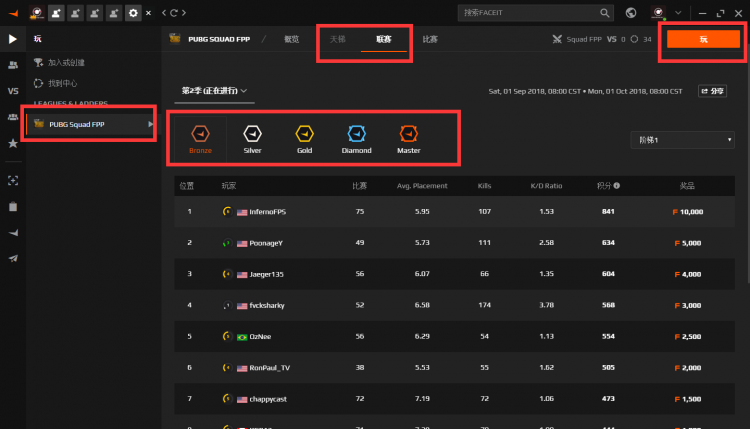
Task: Click the 玩 heading in side panel
Action: (x=37, y=39)
